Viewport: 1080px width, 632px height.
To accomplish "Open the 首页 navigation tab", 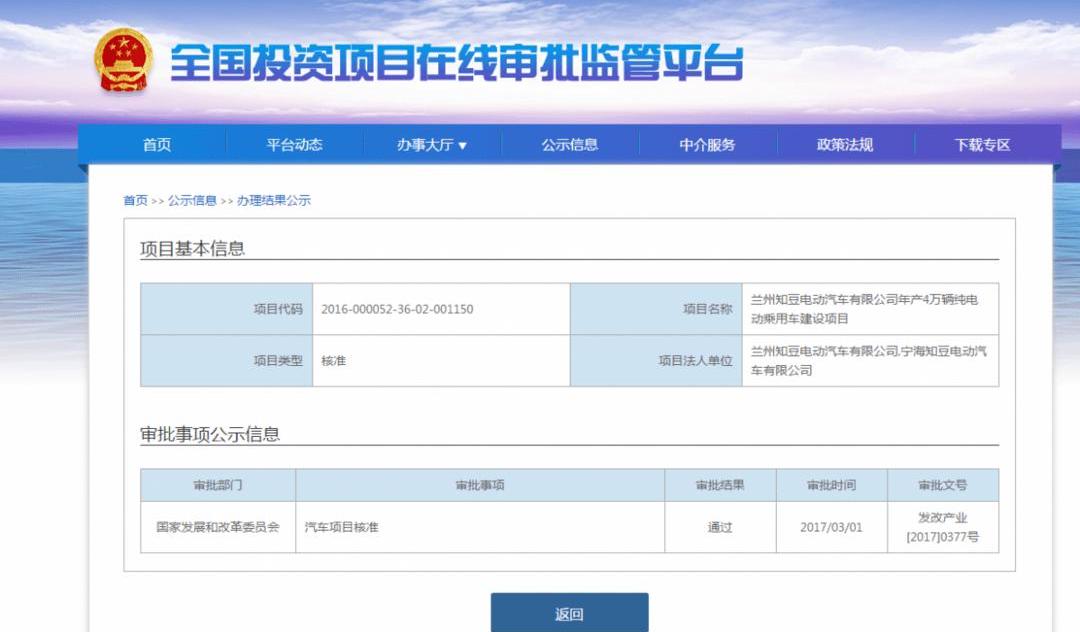I will pos(157,145).
